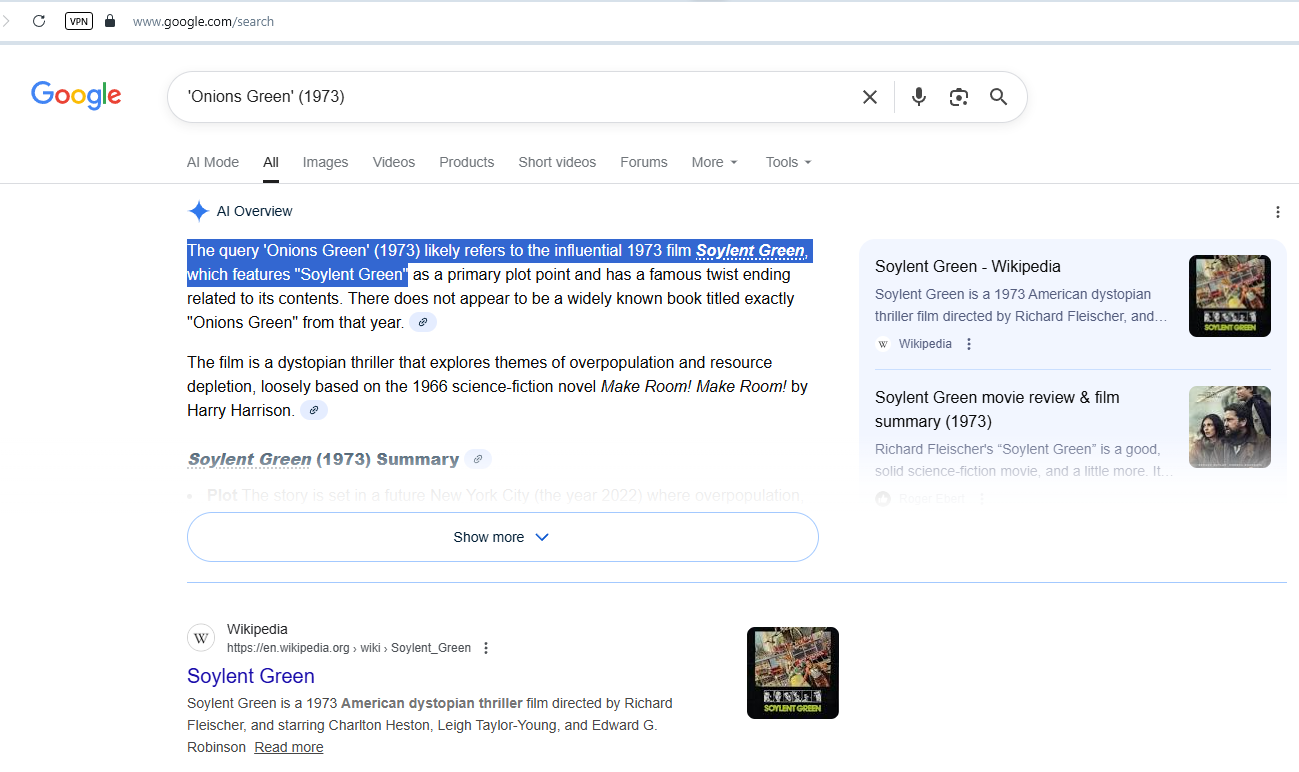Open options for Wikipedia source card
This screenshot has height=772, width=1299.
click(x=968, y=344)
